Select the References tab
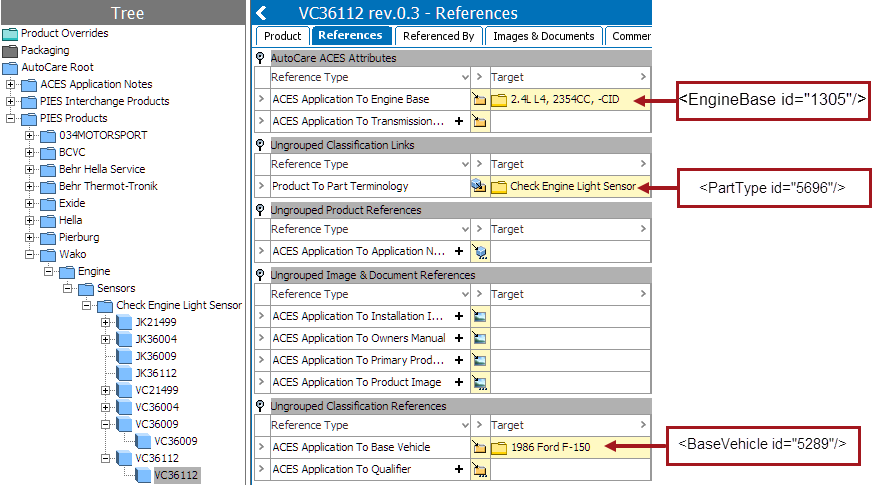Screen dimensions: 875x485 (350, 35)
